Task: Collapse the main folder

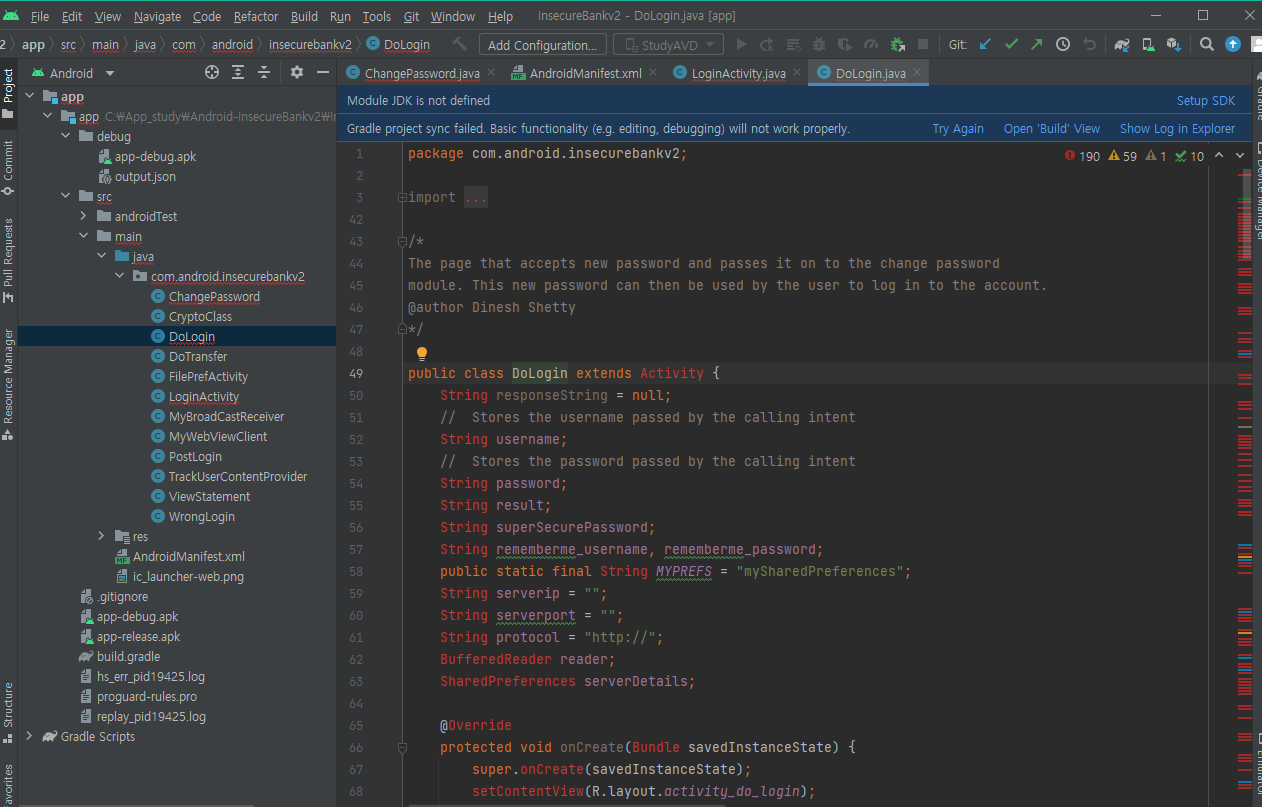Action: (x=84, y=236)
